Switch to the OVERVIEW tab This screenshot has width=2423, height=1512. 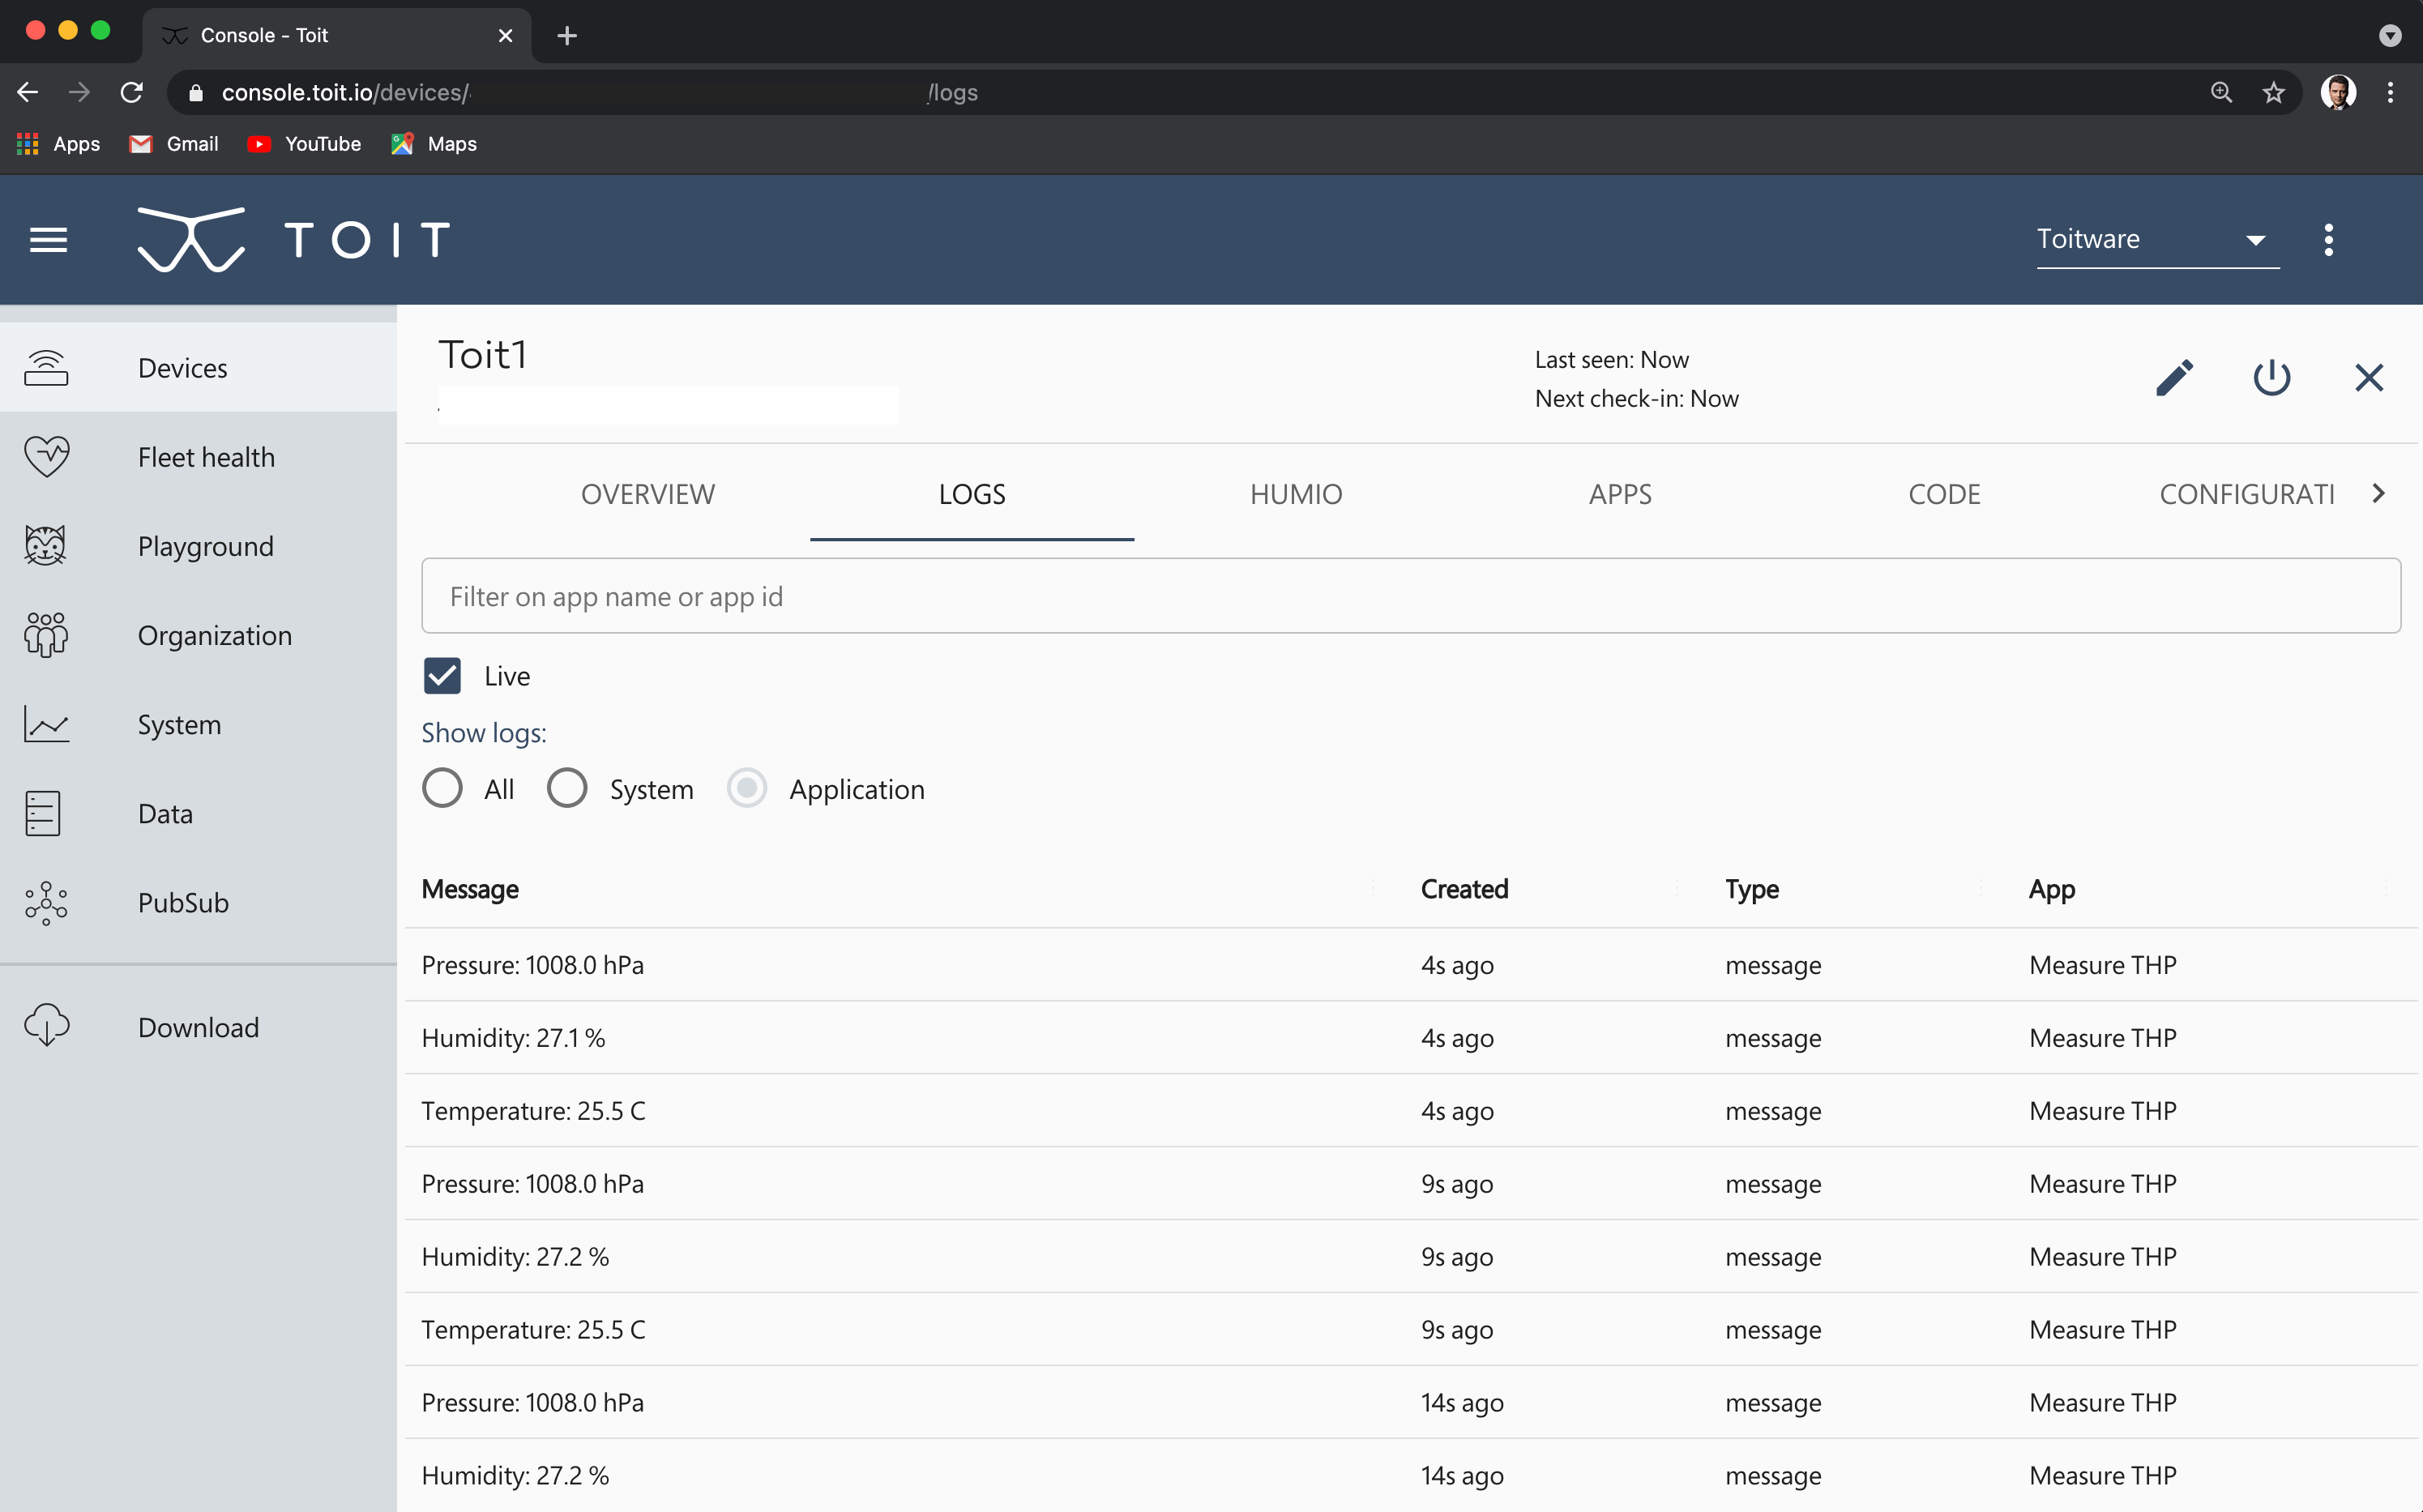point(648,494)
